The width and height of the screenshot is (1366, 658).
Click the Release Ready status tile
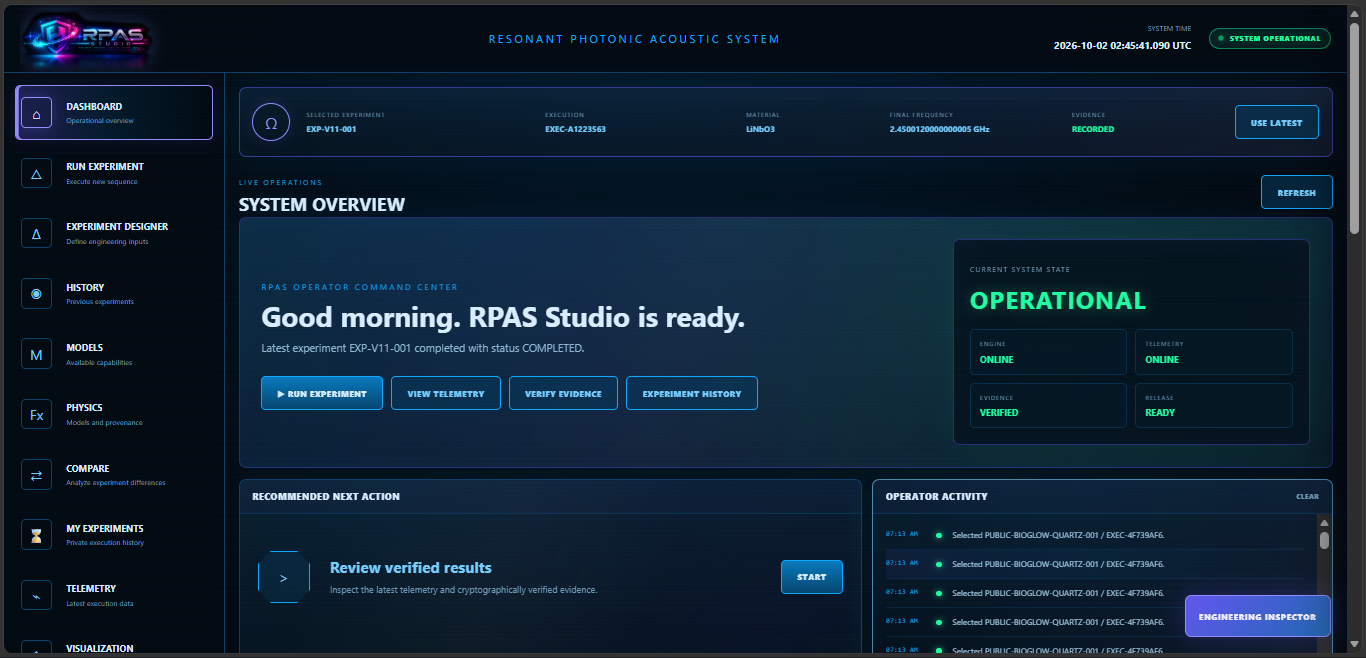[x=1213, y=405]
